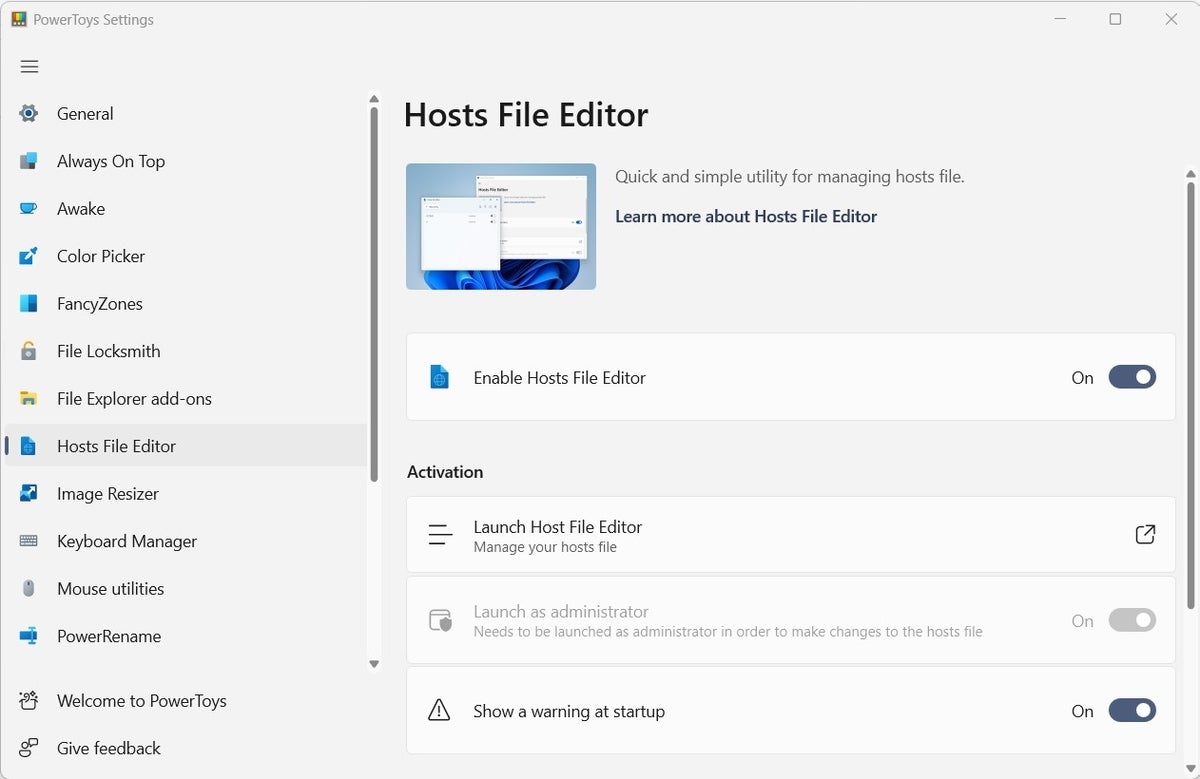Screen dimensions: 1200x779
Task: Click the Keyboard Manager keyboard icon
Action: pos(29,541)
